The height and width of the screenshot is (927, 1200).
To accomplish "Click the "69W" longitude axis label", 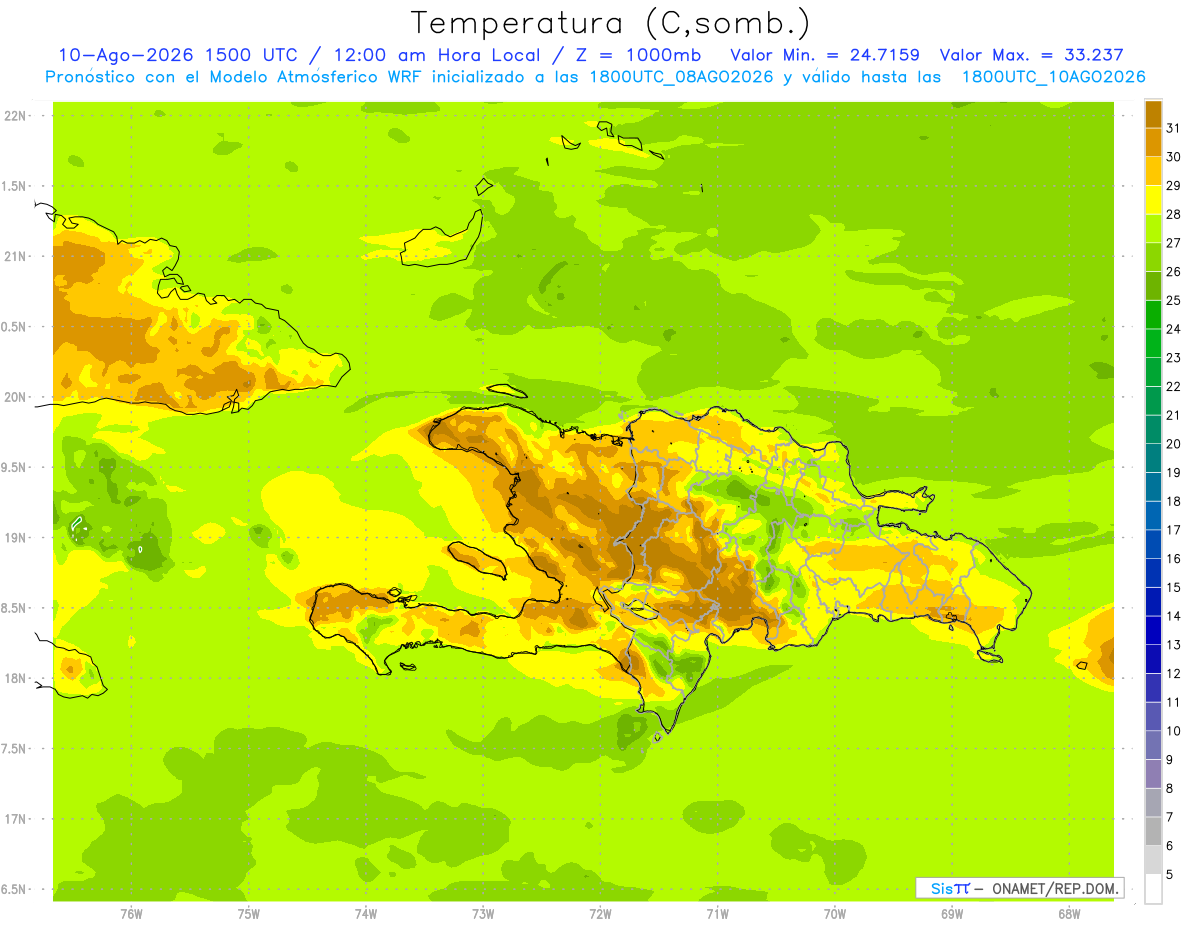I will [952, 914].
